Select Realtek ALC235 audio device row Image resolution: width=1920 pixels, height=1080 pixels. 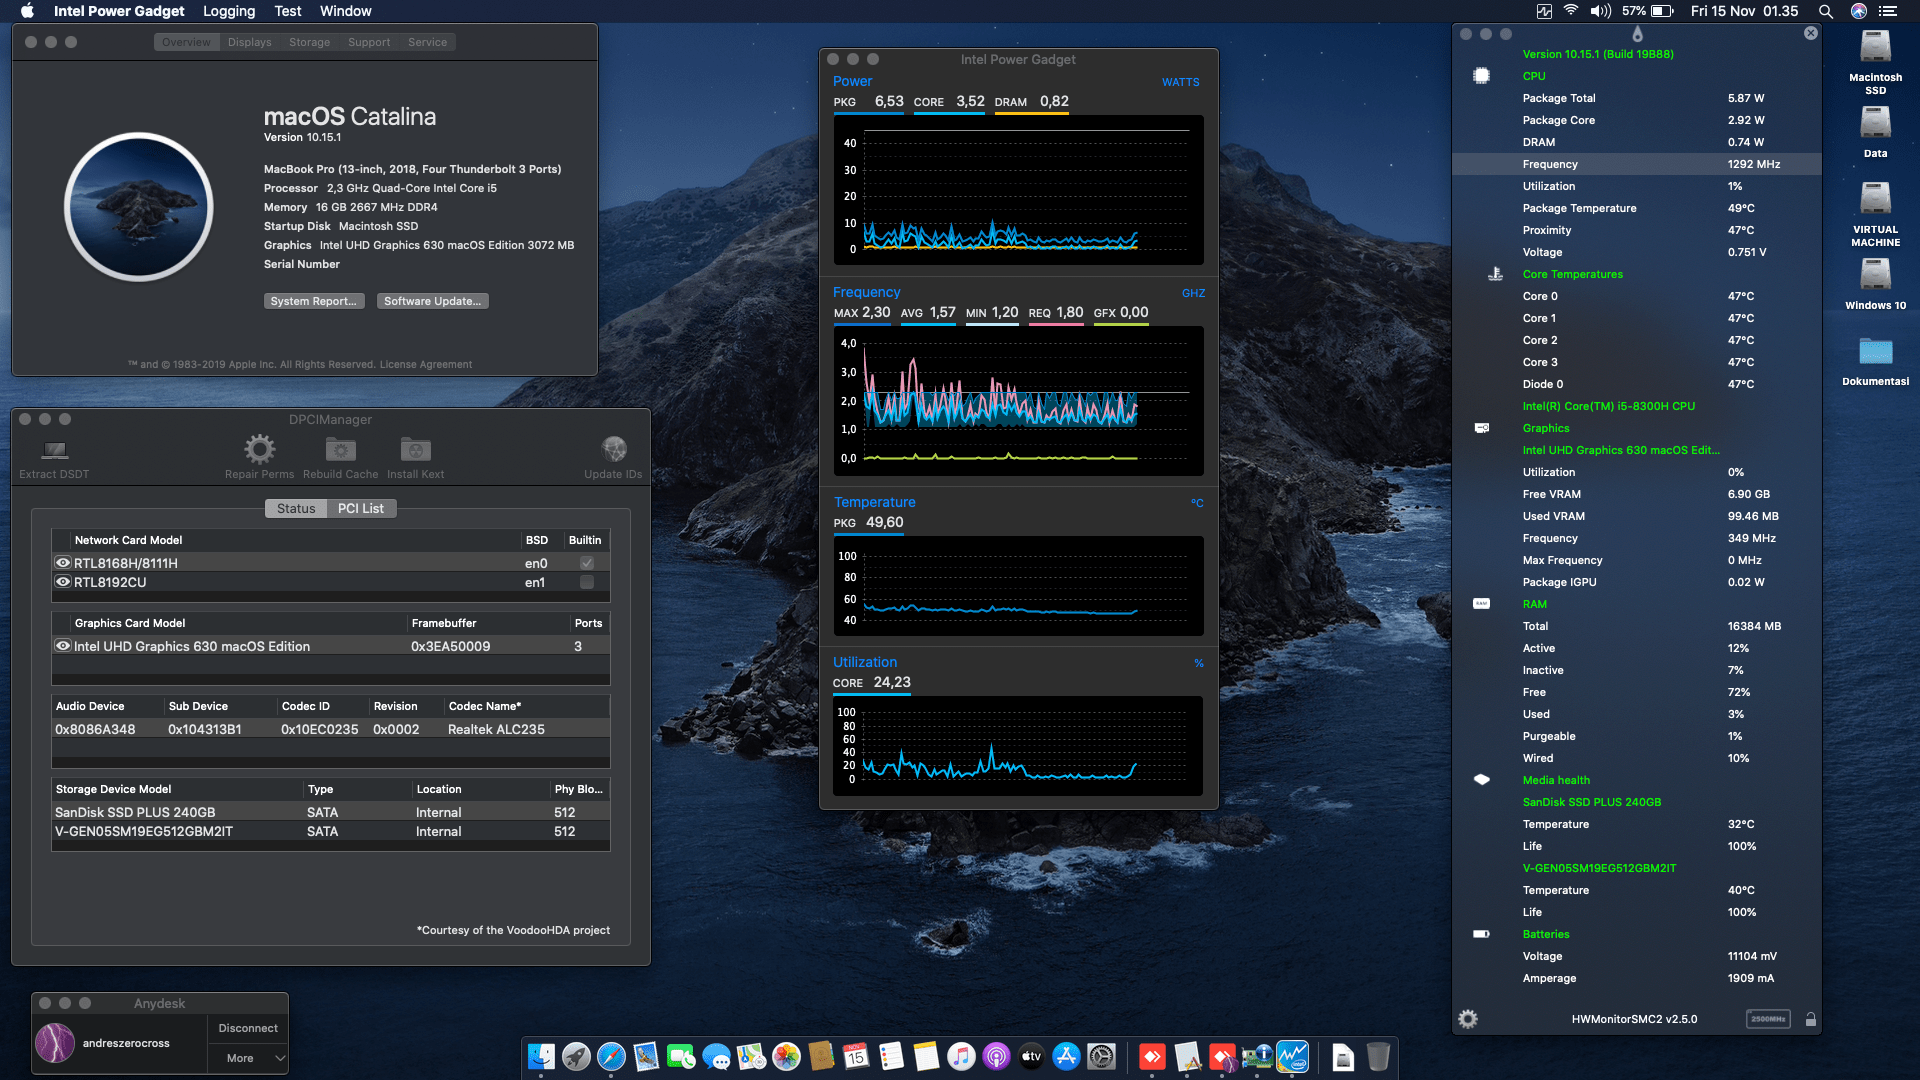coord(330,729)
